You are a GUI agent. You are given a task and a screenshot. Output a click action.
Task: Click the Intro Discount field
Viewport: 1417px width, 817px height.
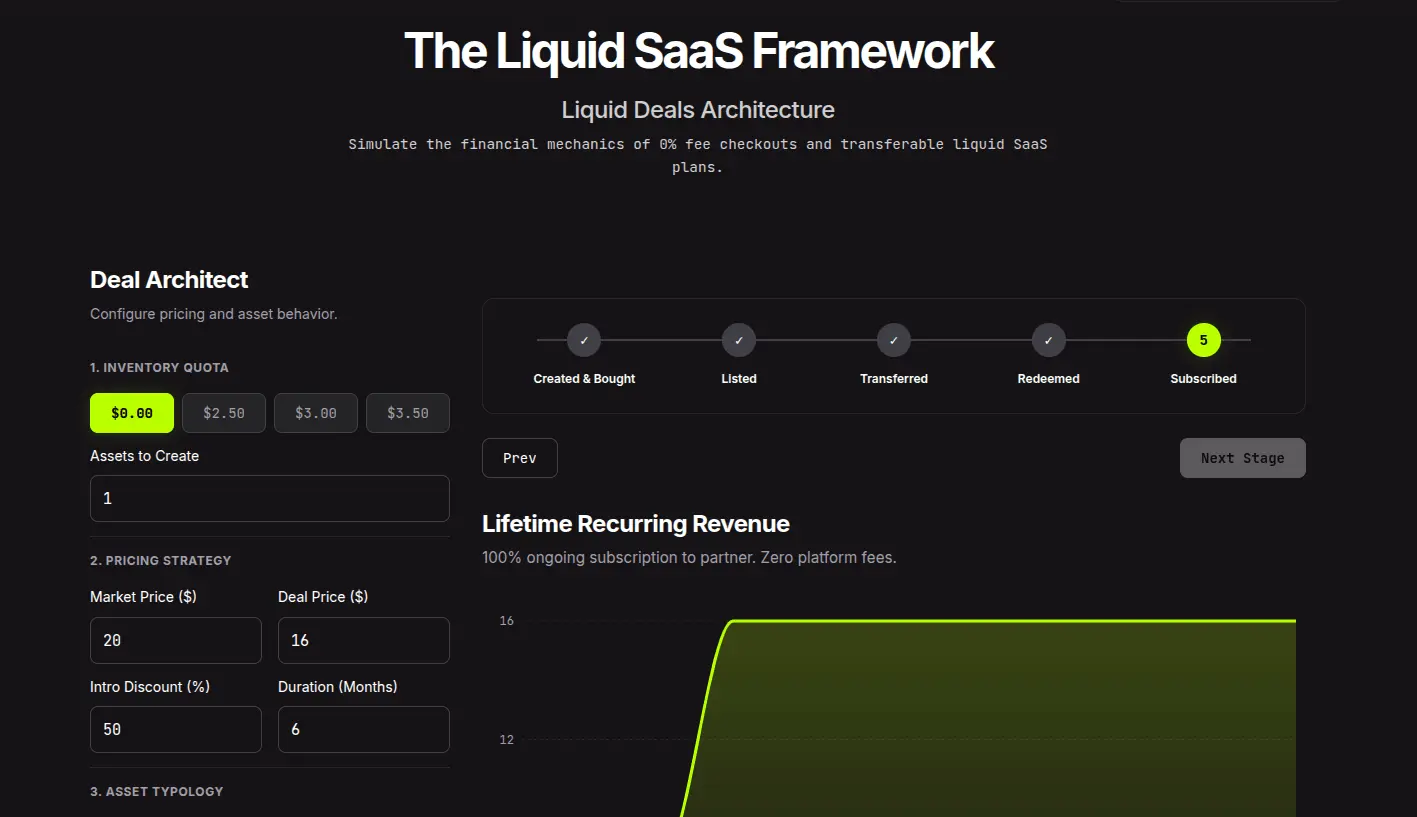(x=176, y=730)
